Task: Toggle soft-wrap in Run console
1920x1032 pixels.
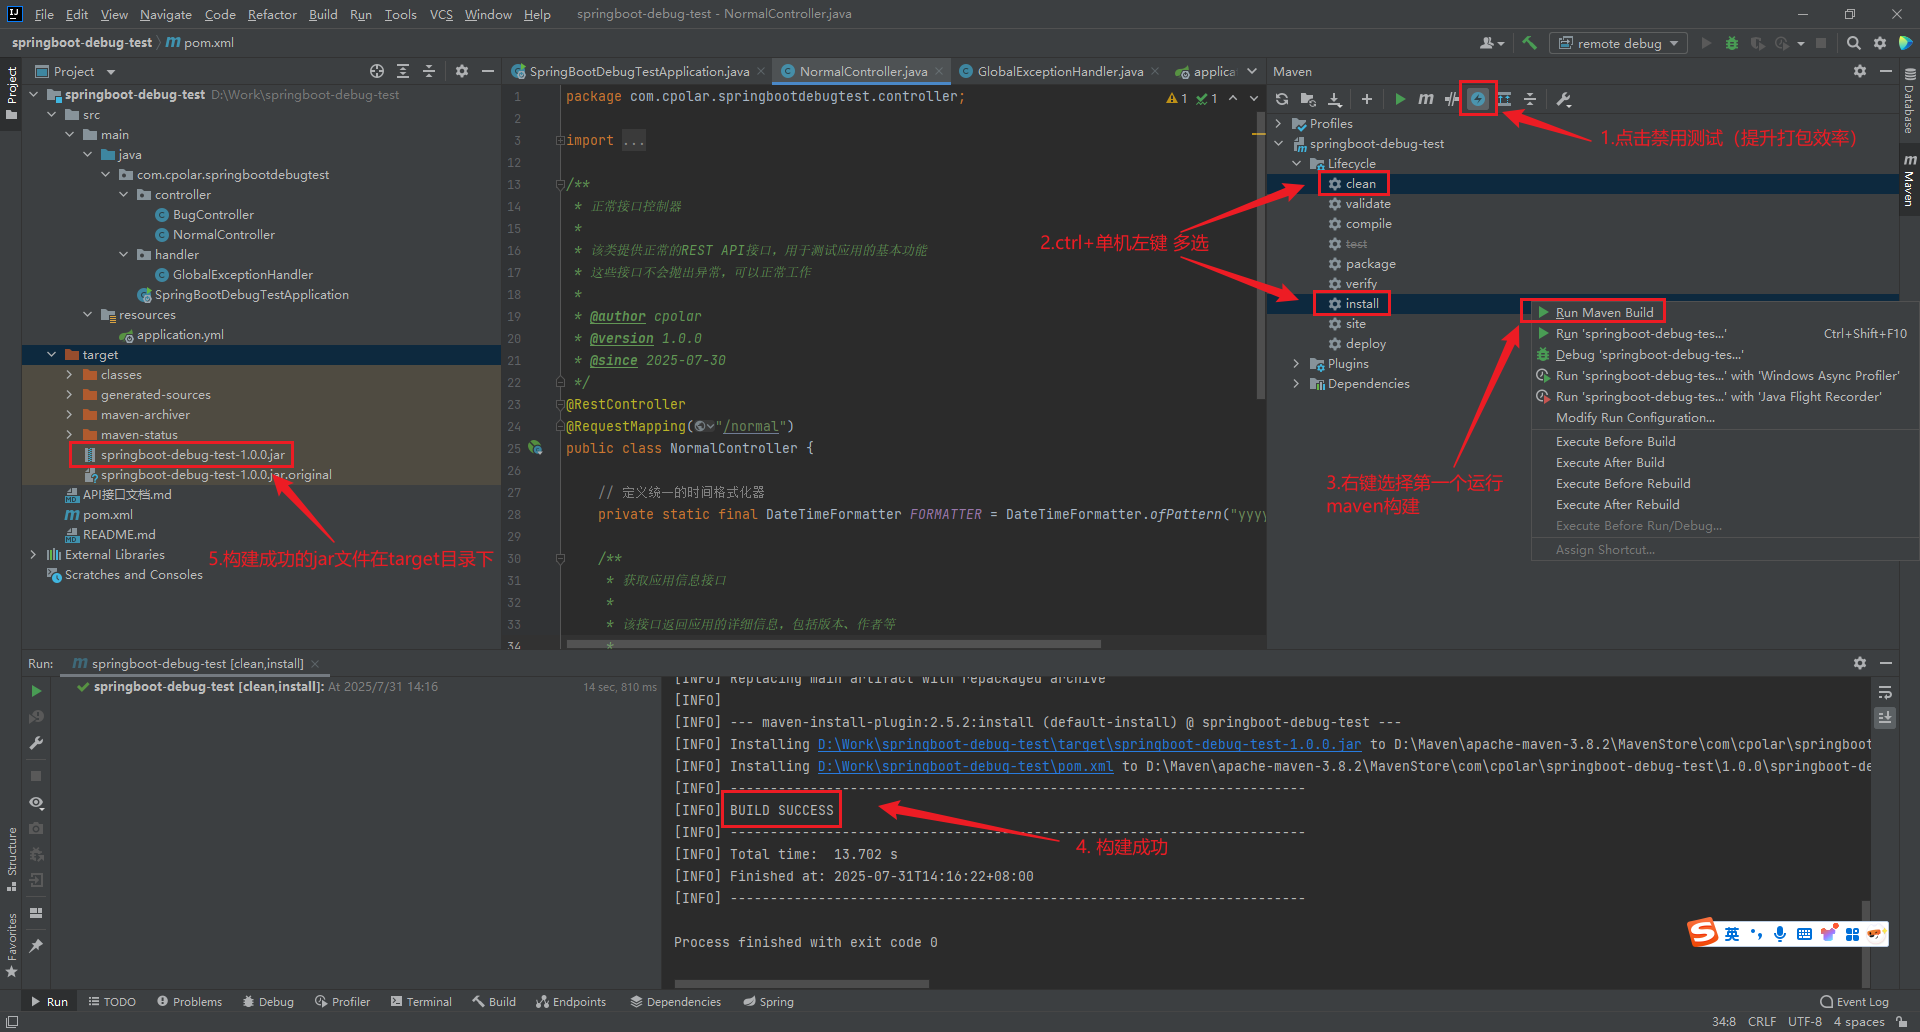Action: 1885,693
